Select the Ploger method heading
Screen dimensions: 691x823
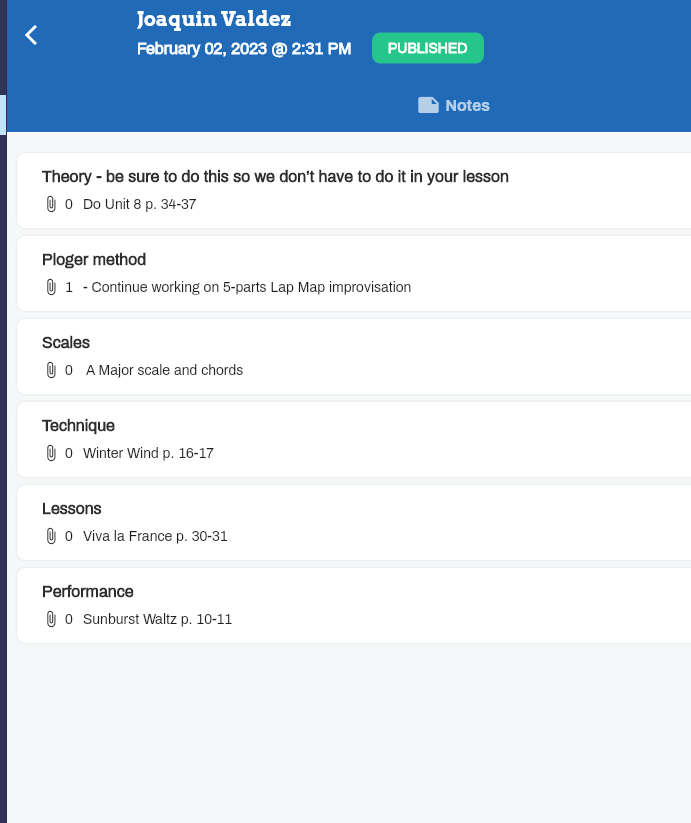(94, 259)
